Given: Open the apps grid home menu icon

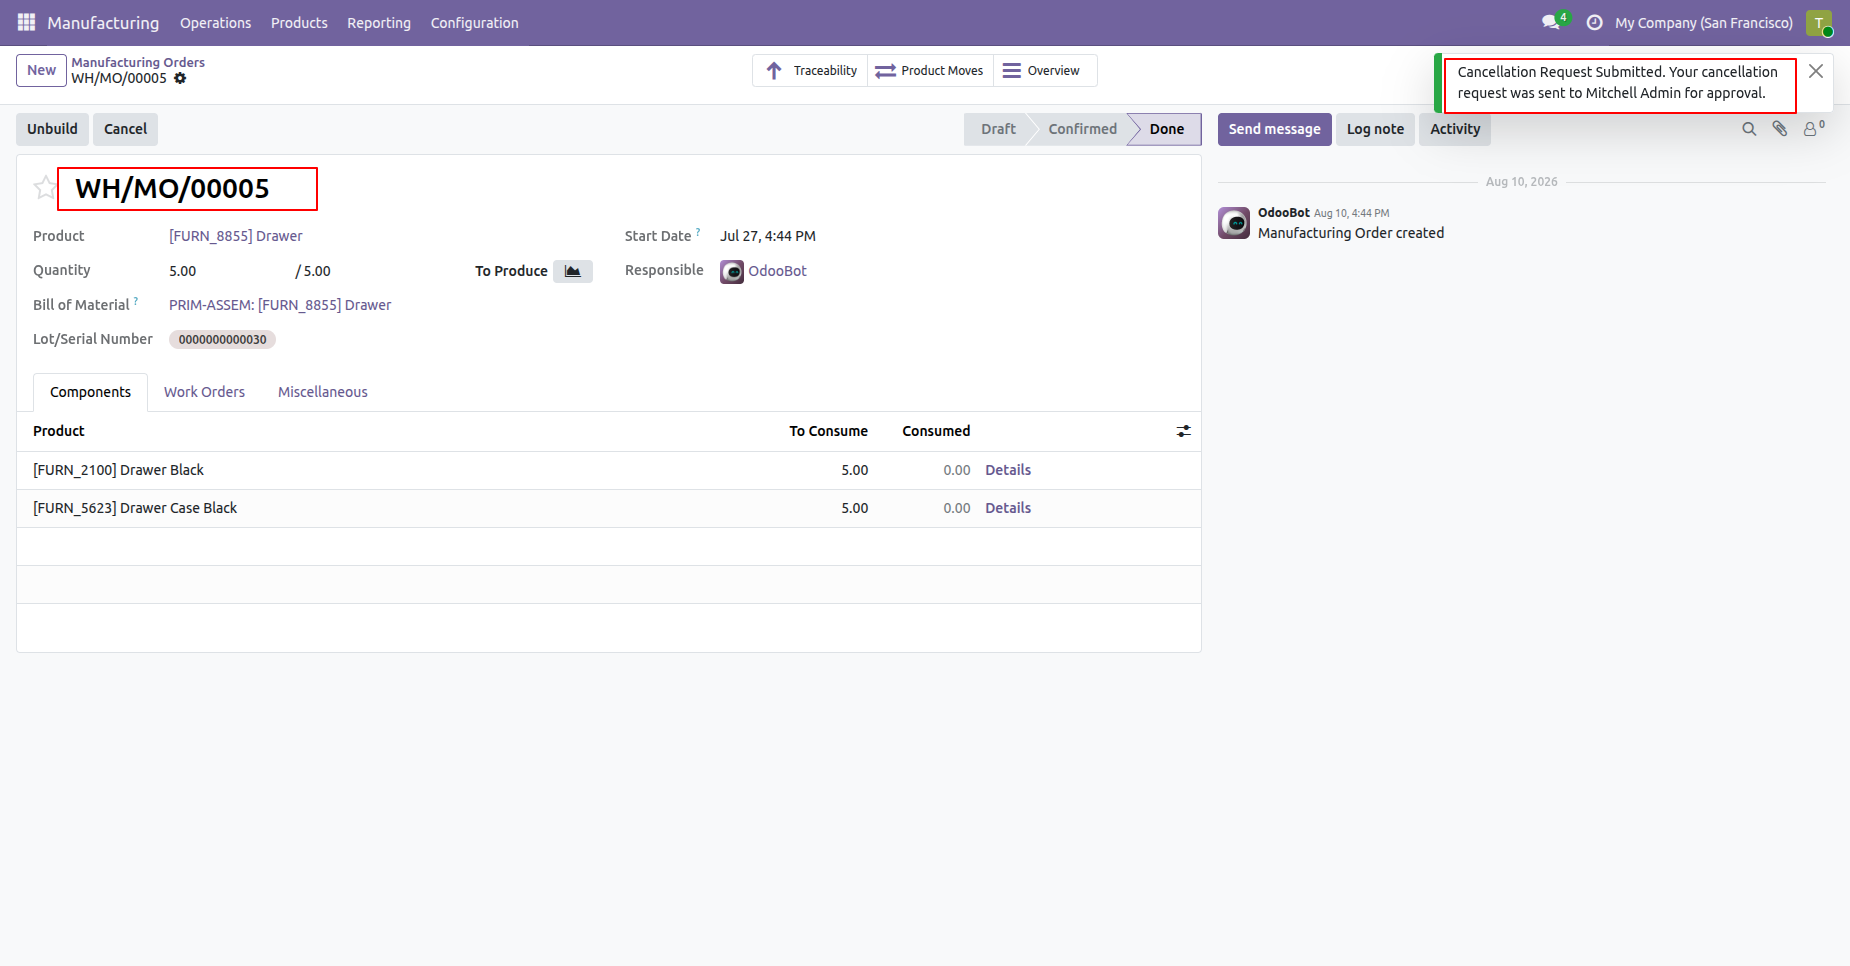Looking at the screenshot, I should [26, 22].
